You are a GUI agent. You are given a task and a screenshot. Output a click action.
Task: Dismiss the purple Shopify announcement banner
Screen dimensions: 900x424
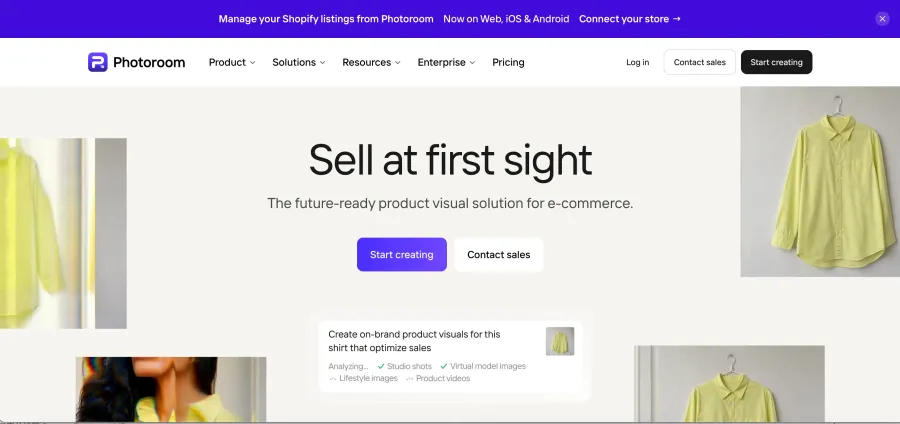[x=882, y=19]
